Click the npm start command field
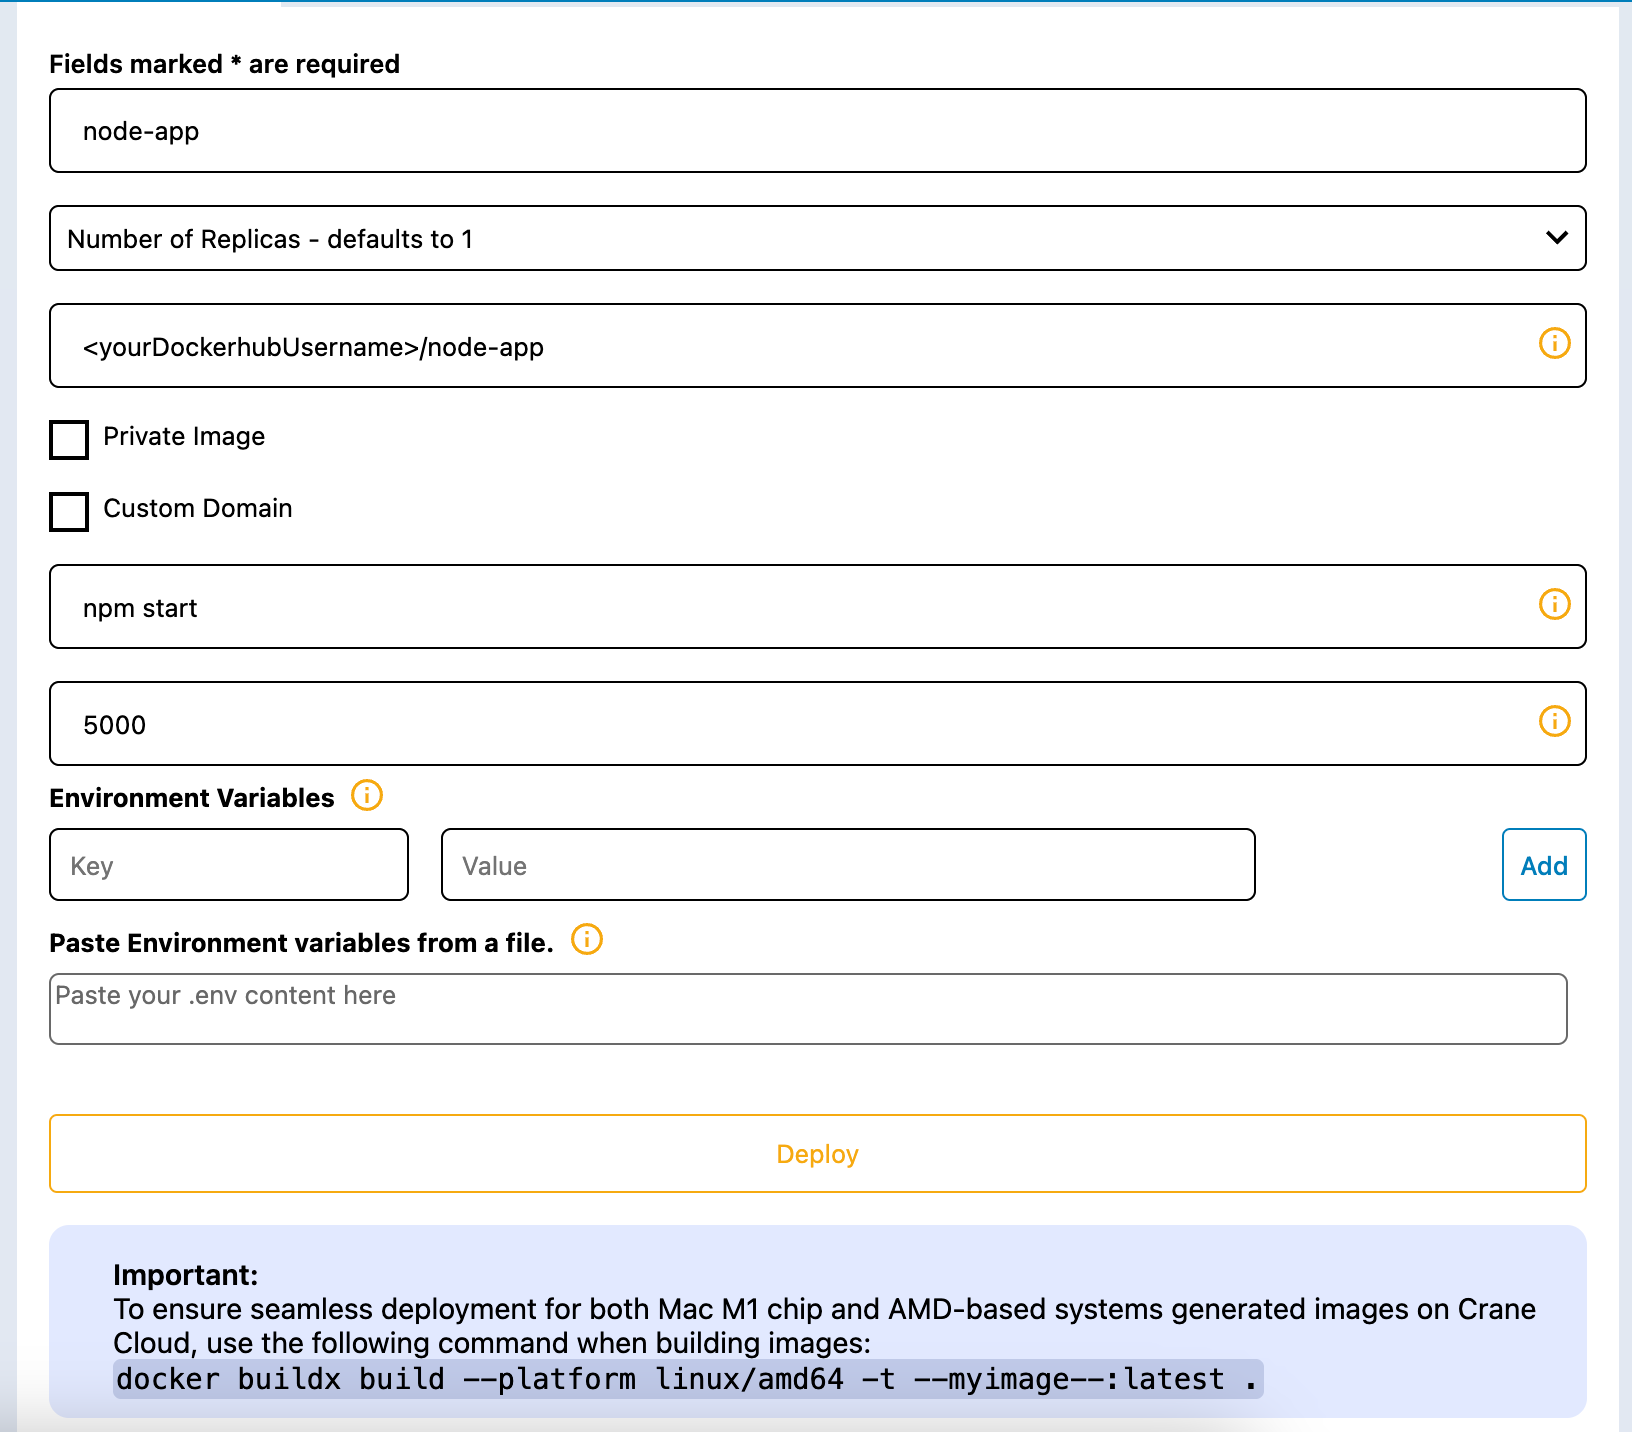Image resolution: width=1632 pixels, height=1432 pixels. [818, 607]
